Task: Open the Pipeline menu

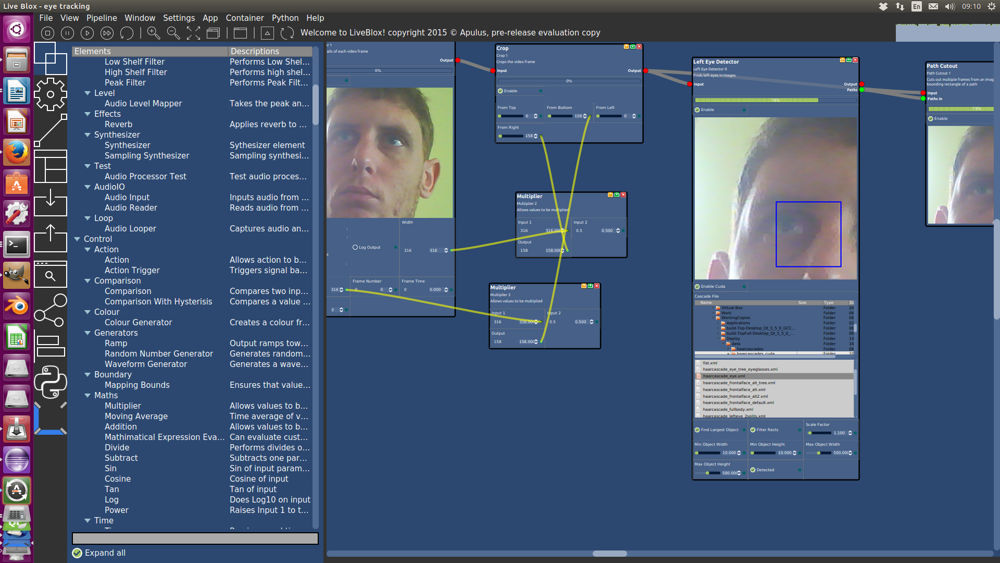Action: (101, 18)
